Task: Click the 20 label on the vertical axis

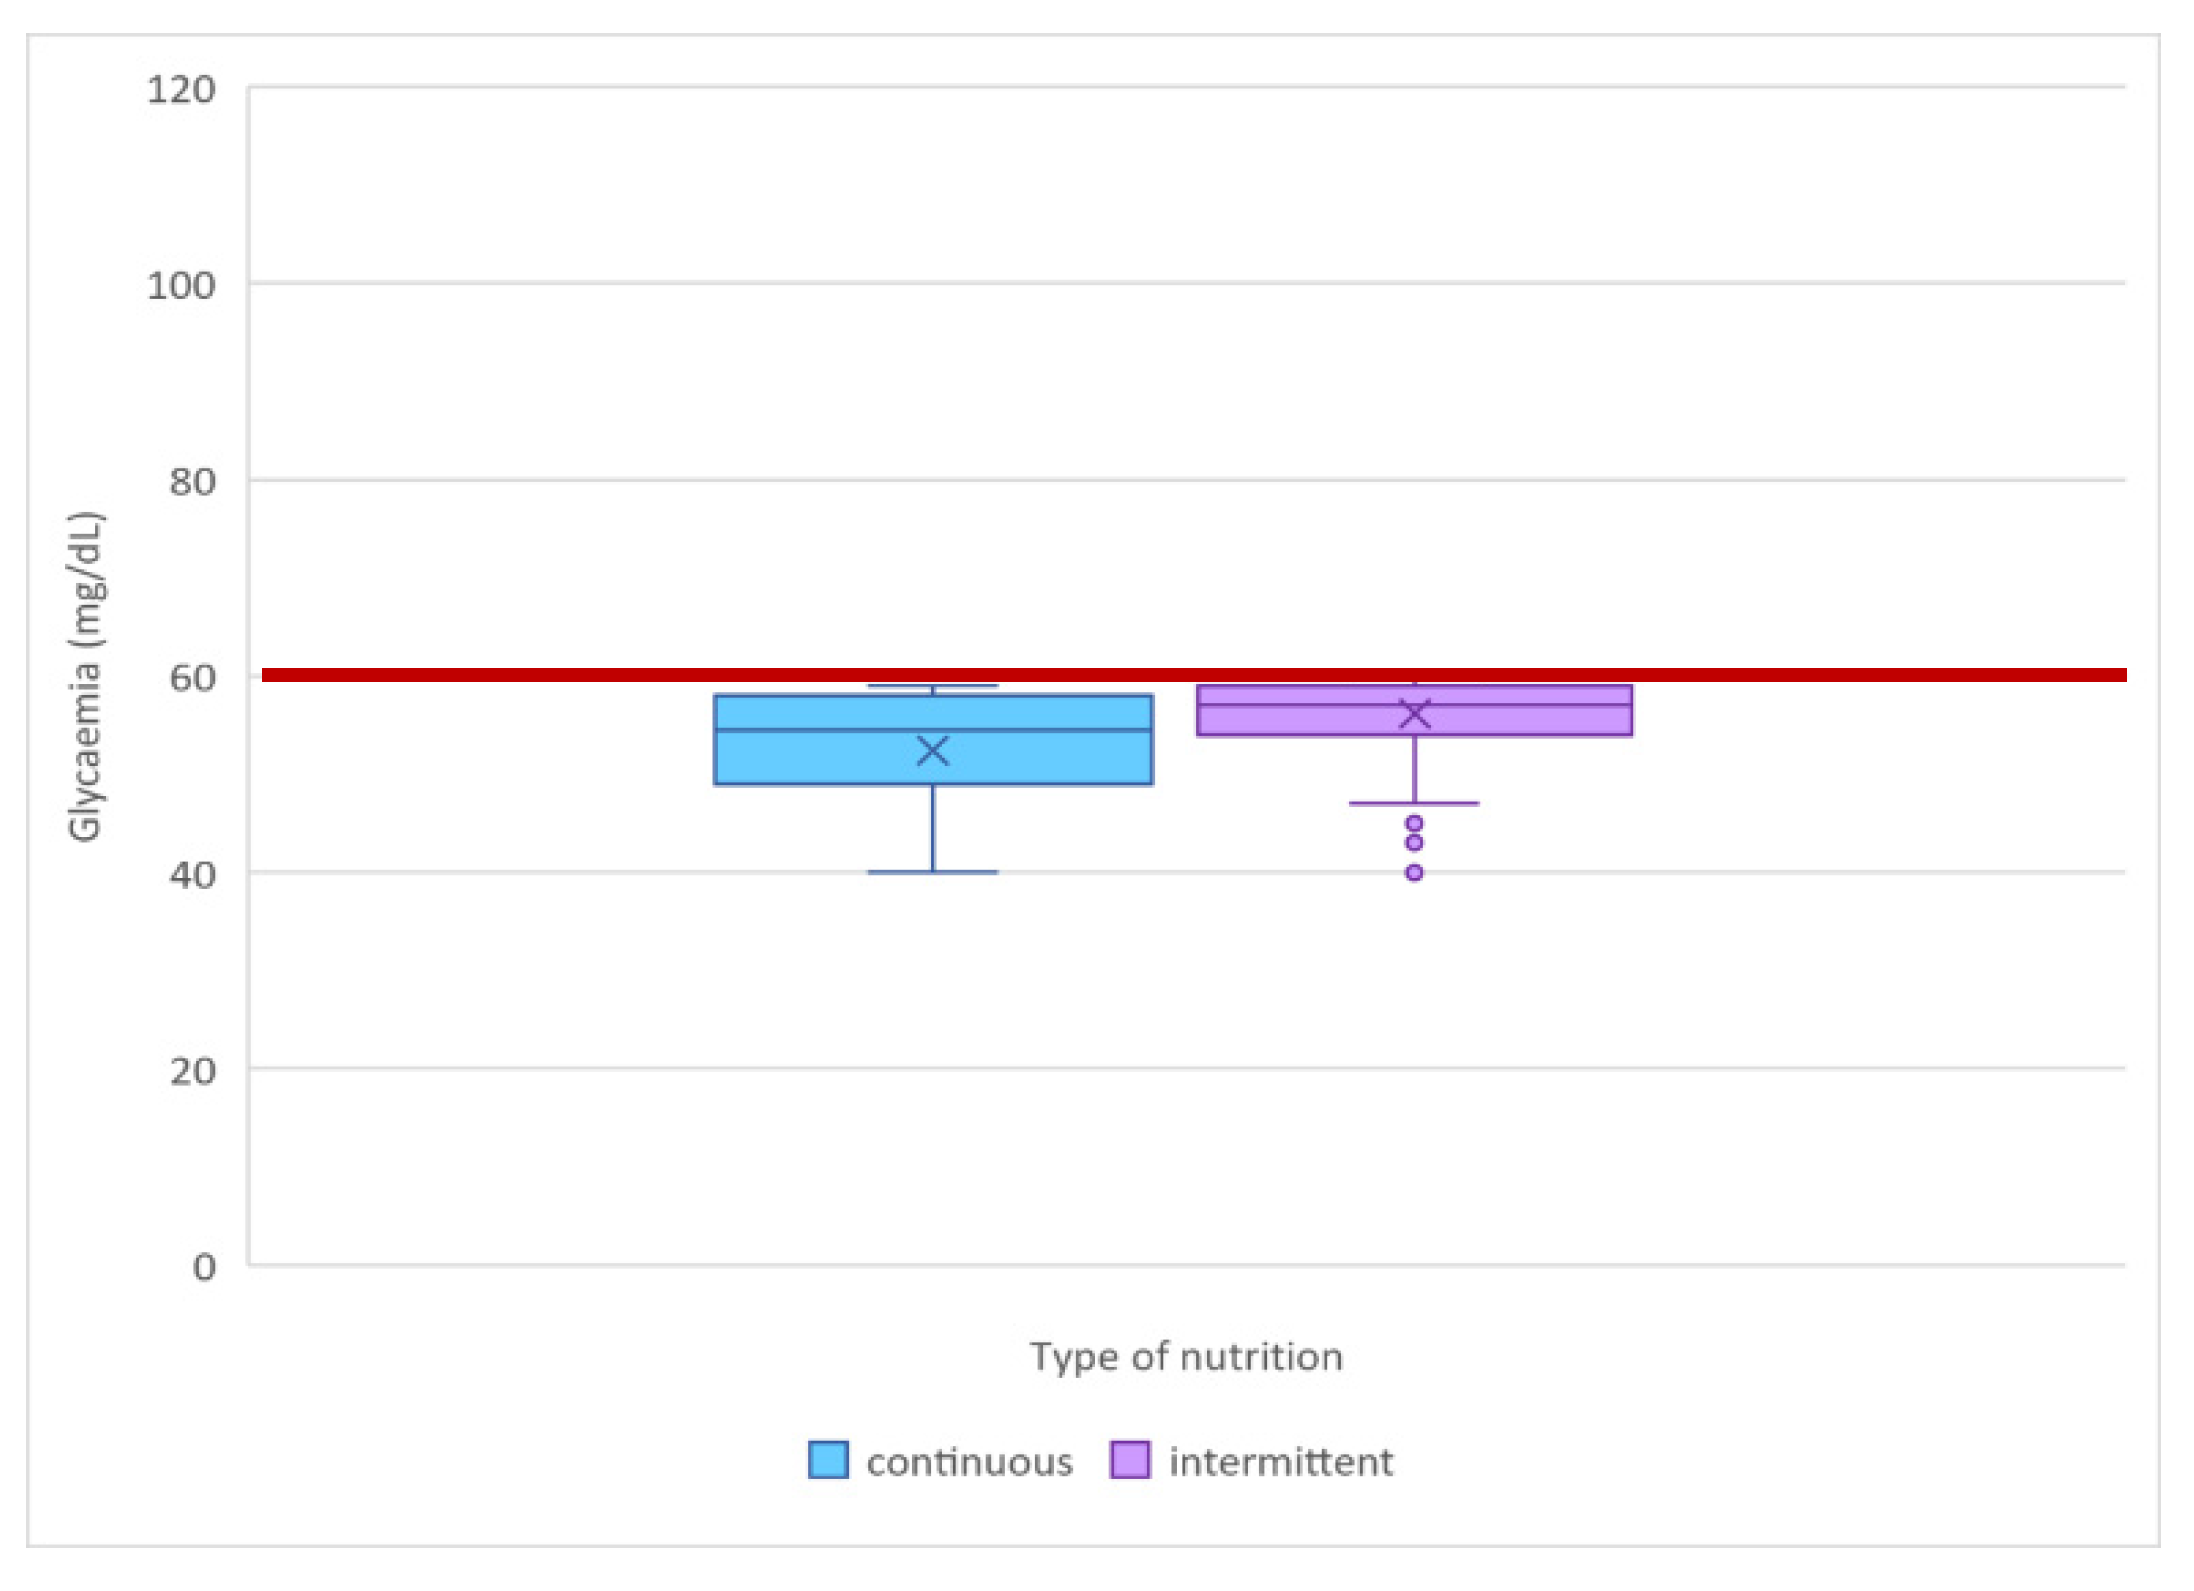Action: click(x=192, y=1071)
